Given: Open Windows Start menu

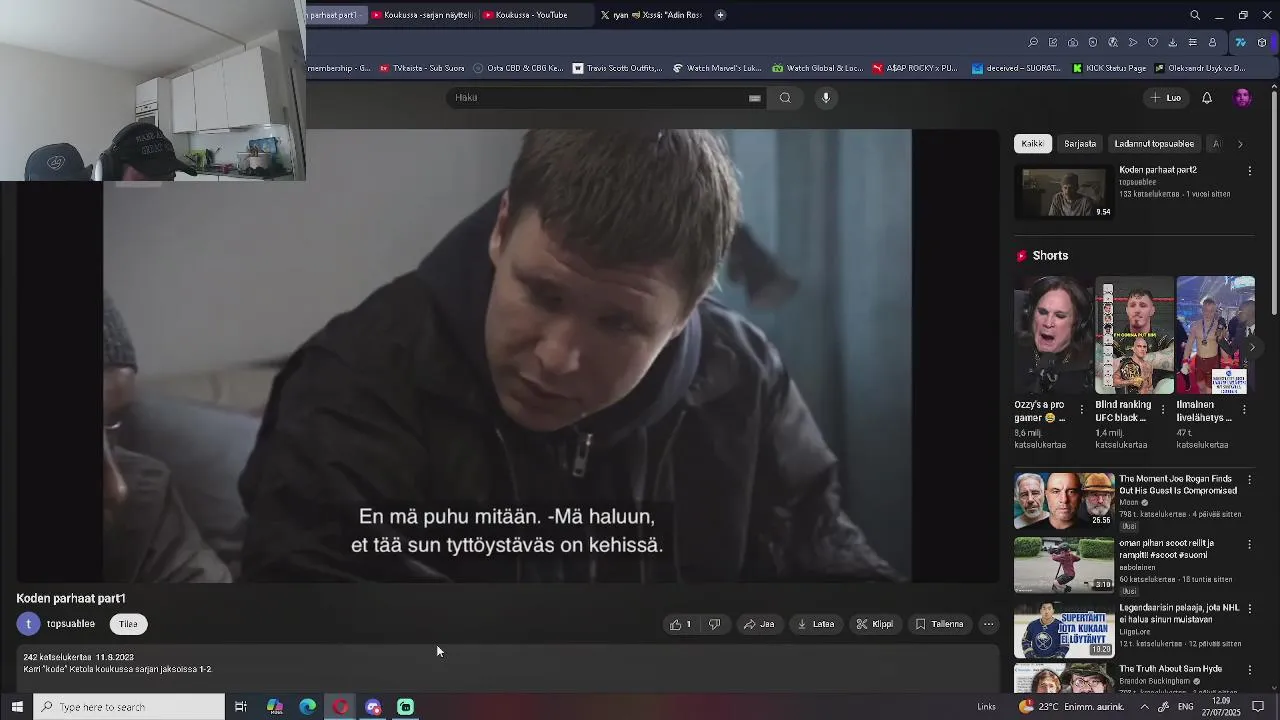Looking at the screenshot, I should [17, 707].
